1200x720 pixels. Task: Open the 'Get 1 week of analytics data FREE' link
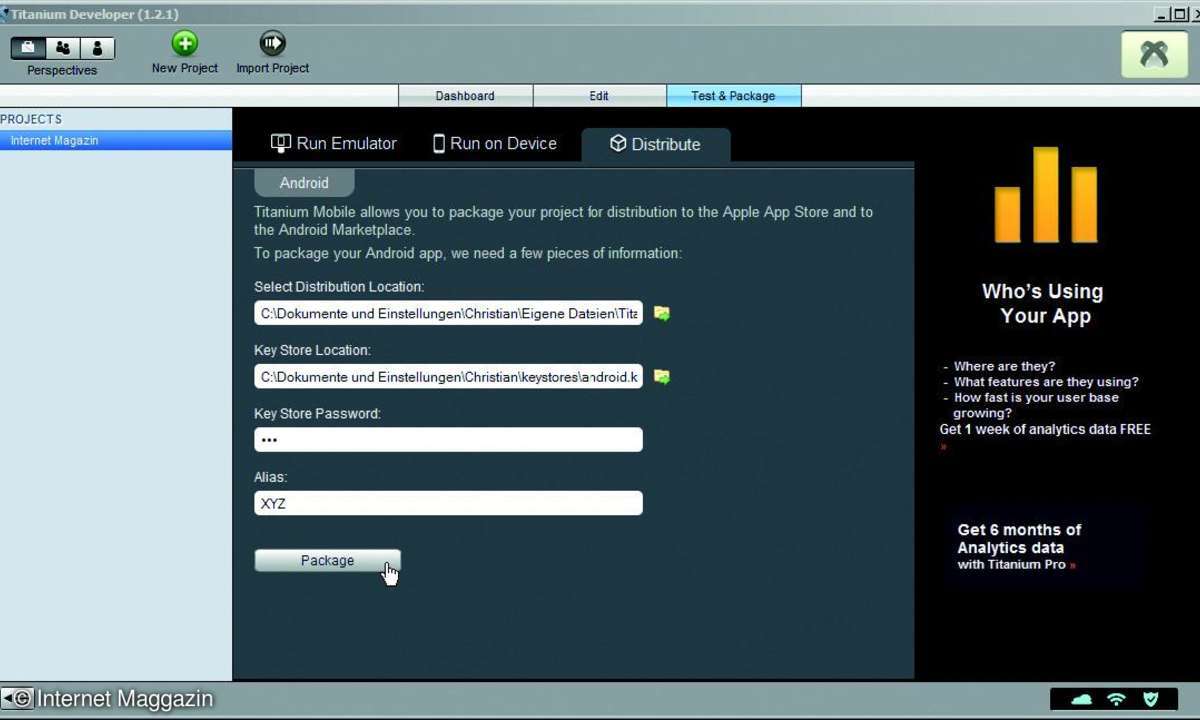click(x=1045, y=429)
